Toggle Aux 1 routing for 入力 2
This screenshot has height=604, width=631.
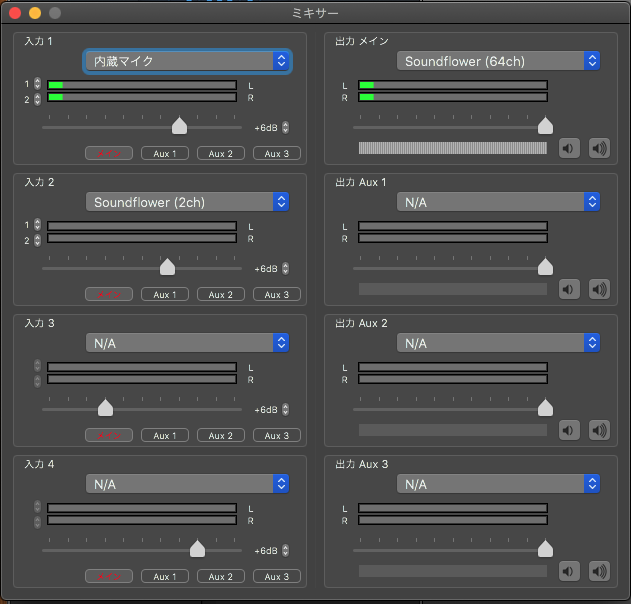pyautogui.click(x=165, y=295)
